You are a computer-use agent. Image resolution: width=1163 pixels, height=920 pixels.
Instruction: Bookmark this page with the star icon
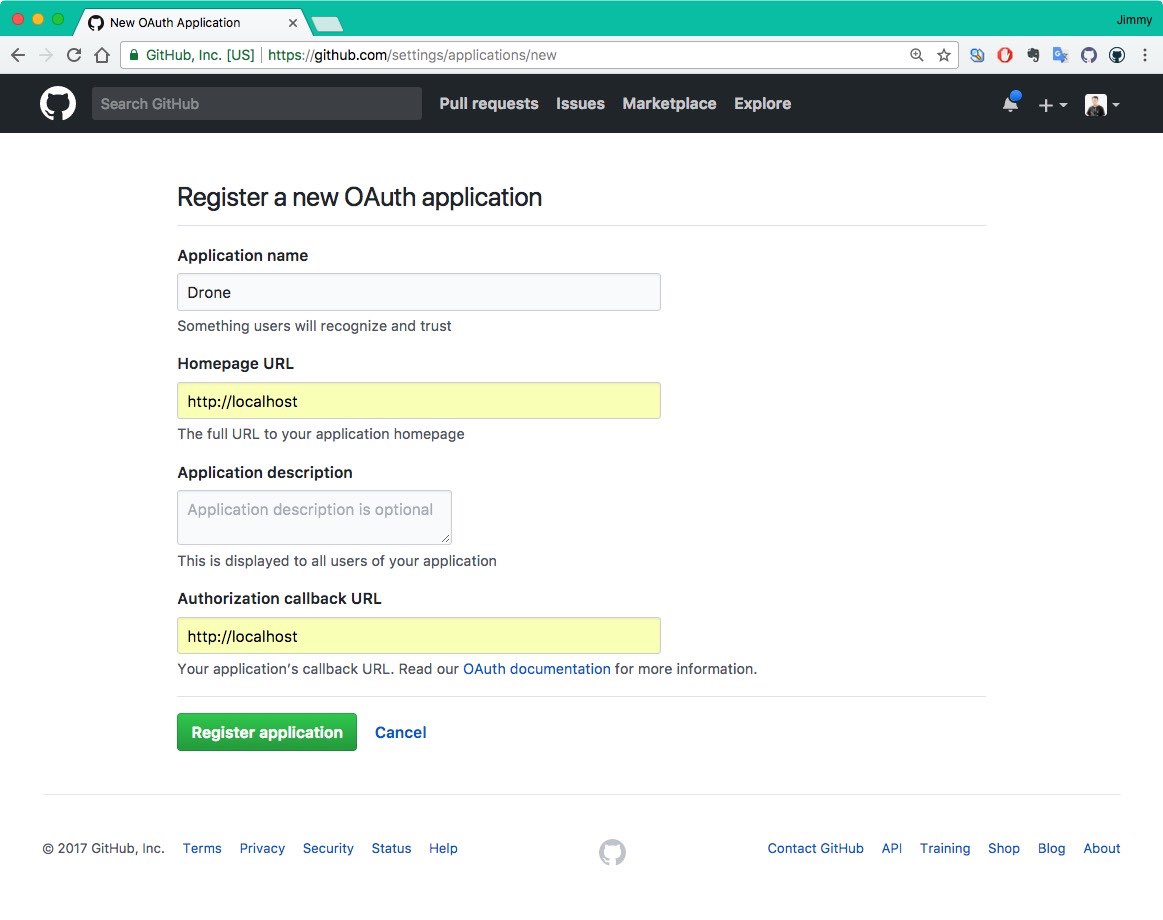pyautogui.click(x=943, y=55)
